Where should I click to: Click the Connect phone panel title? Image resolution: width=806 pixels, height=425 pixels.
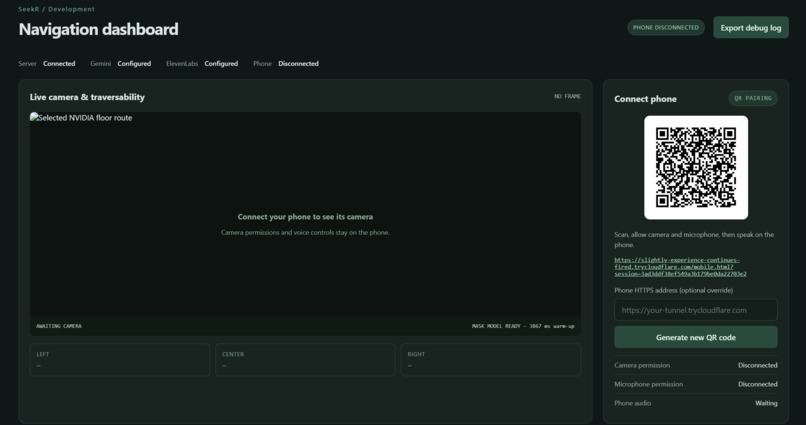[x=645, y=99]
